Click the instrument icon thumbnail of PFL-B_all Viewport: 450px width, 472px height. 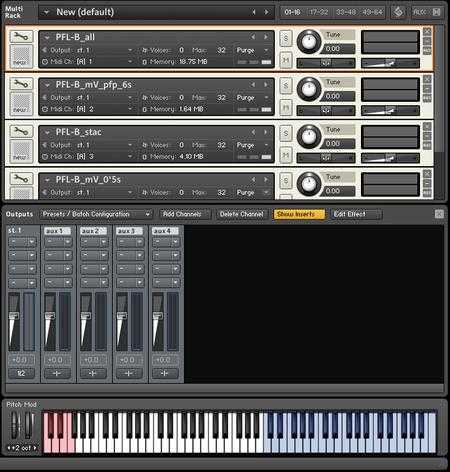tap(21, 57)
